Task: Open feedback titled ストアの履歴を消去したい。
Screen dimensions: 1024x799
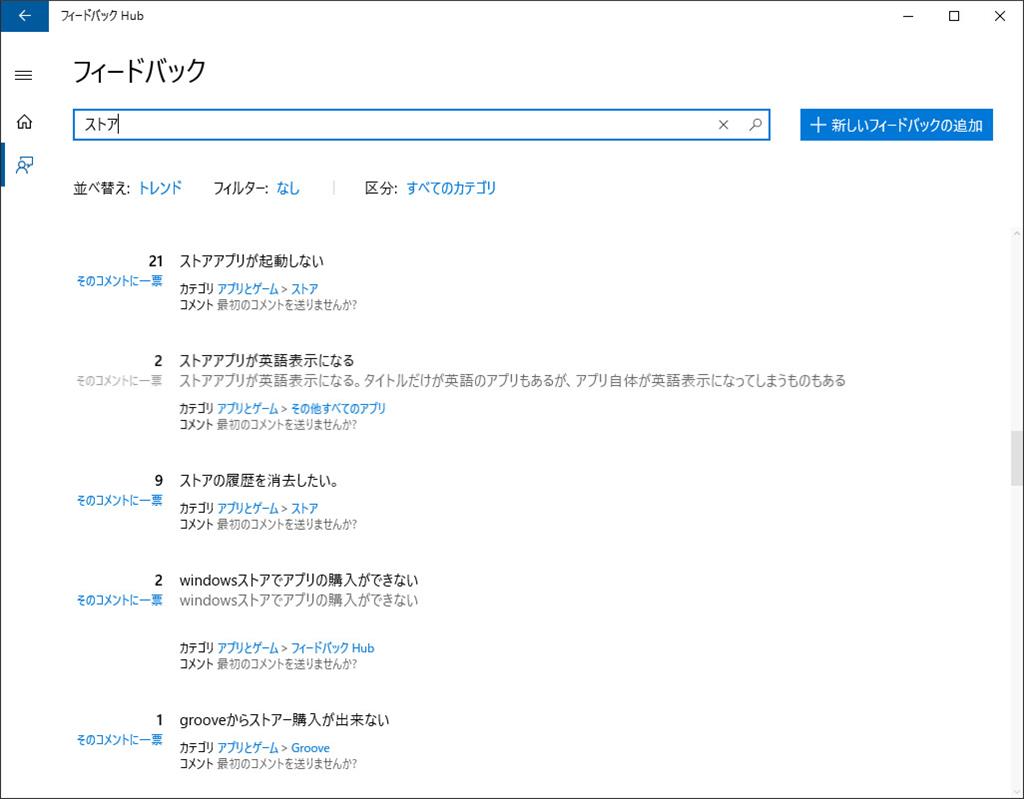Action: [259, 481]
